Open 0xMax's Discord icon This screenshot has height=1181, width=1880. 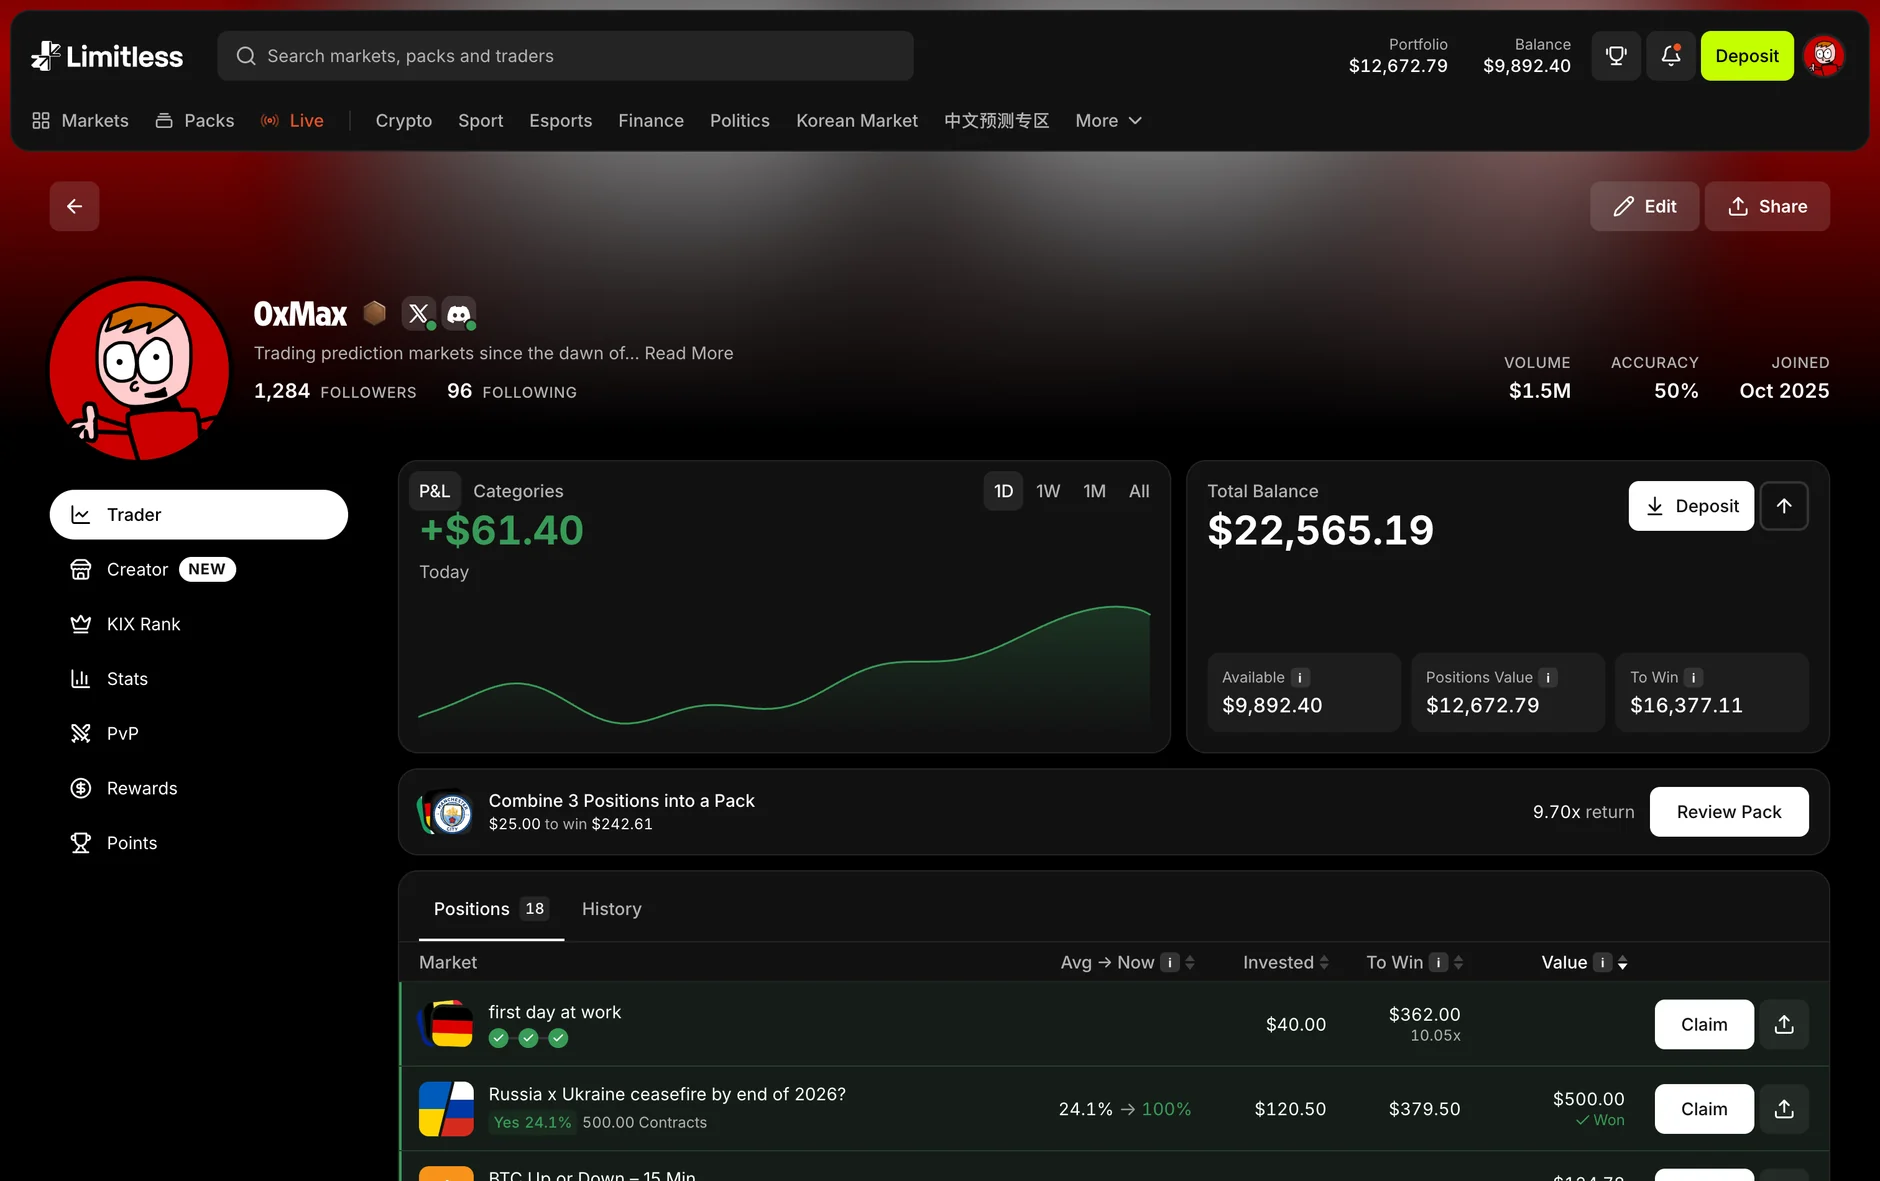coord(459,314)
